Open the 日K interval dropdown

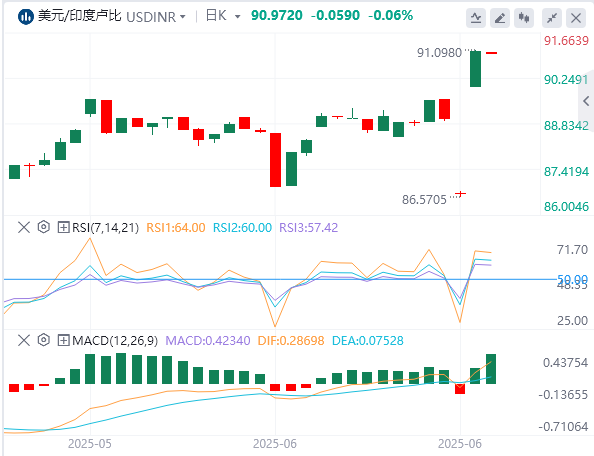[x=223, y=16]
